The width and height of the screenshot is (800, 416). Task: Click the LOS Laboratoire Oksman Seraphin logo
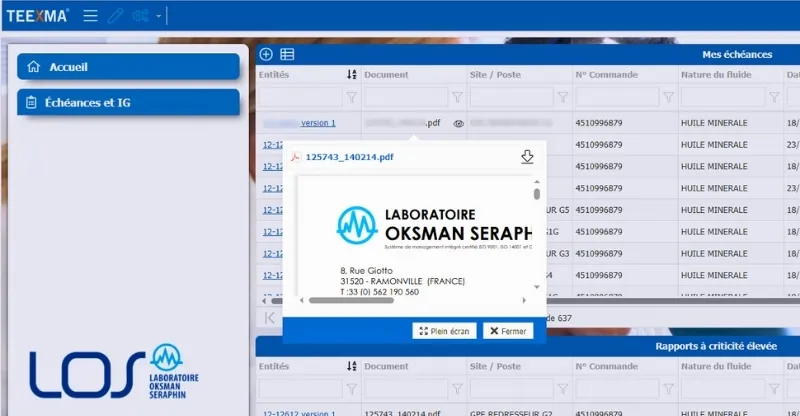pyautogui.click(x=114, y=372)
